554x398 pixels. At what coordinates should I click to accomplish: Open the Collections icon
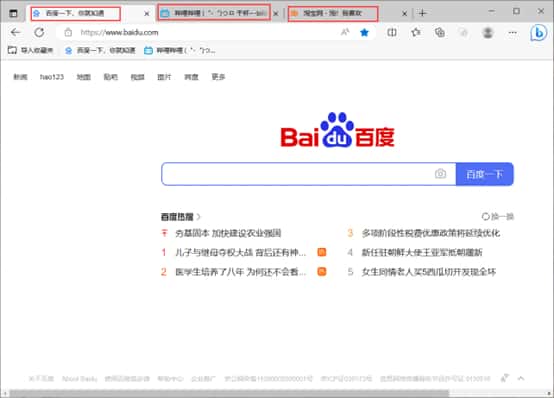click(x=440, y=33)
